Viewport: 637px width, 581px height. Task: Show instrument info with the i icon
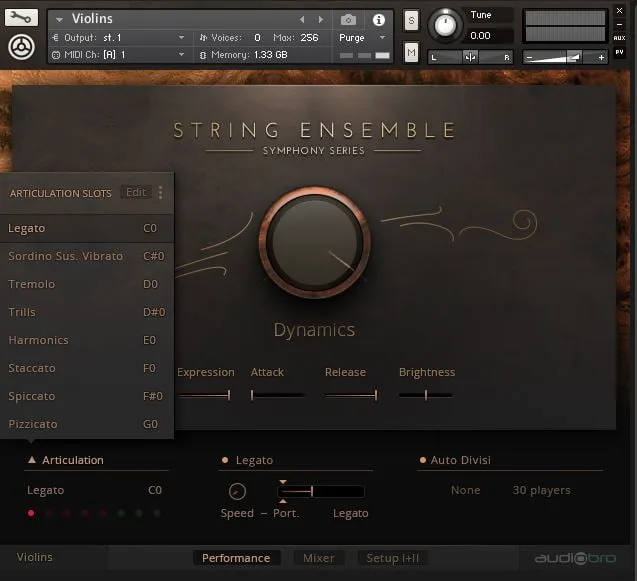pos(379,20)
